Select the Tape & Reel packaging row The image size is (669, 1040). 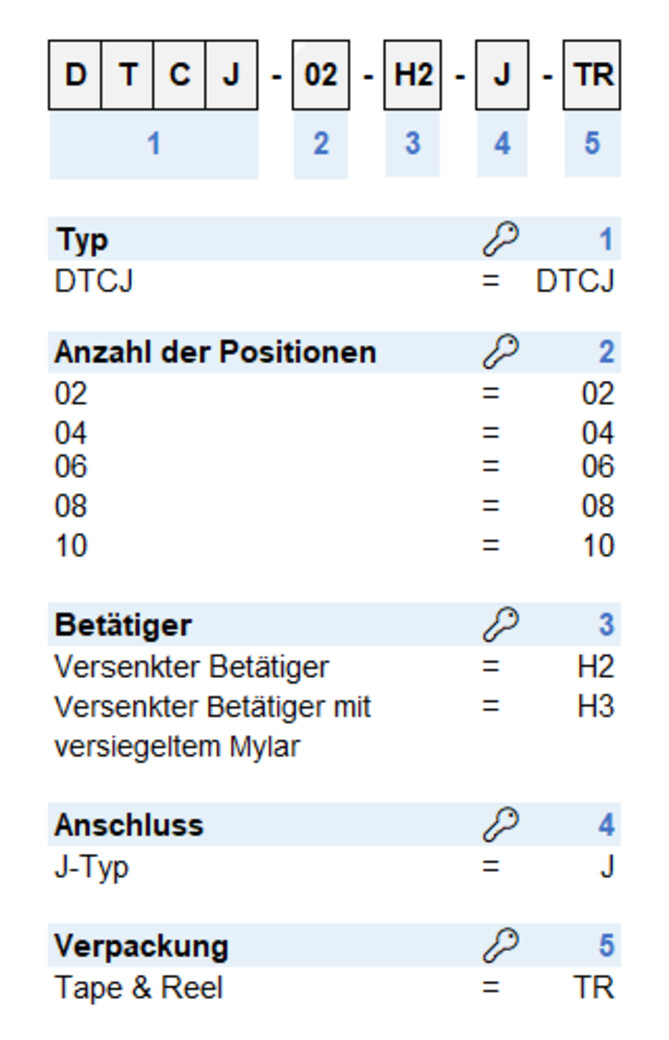pyautogui.click(x=334, y=988)
